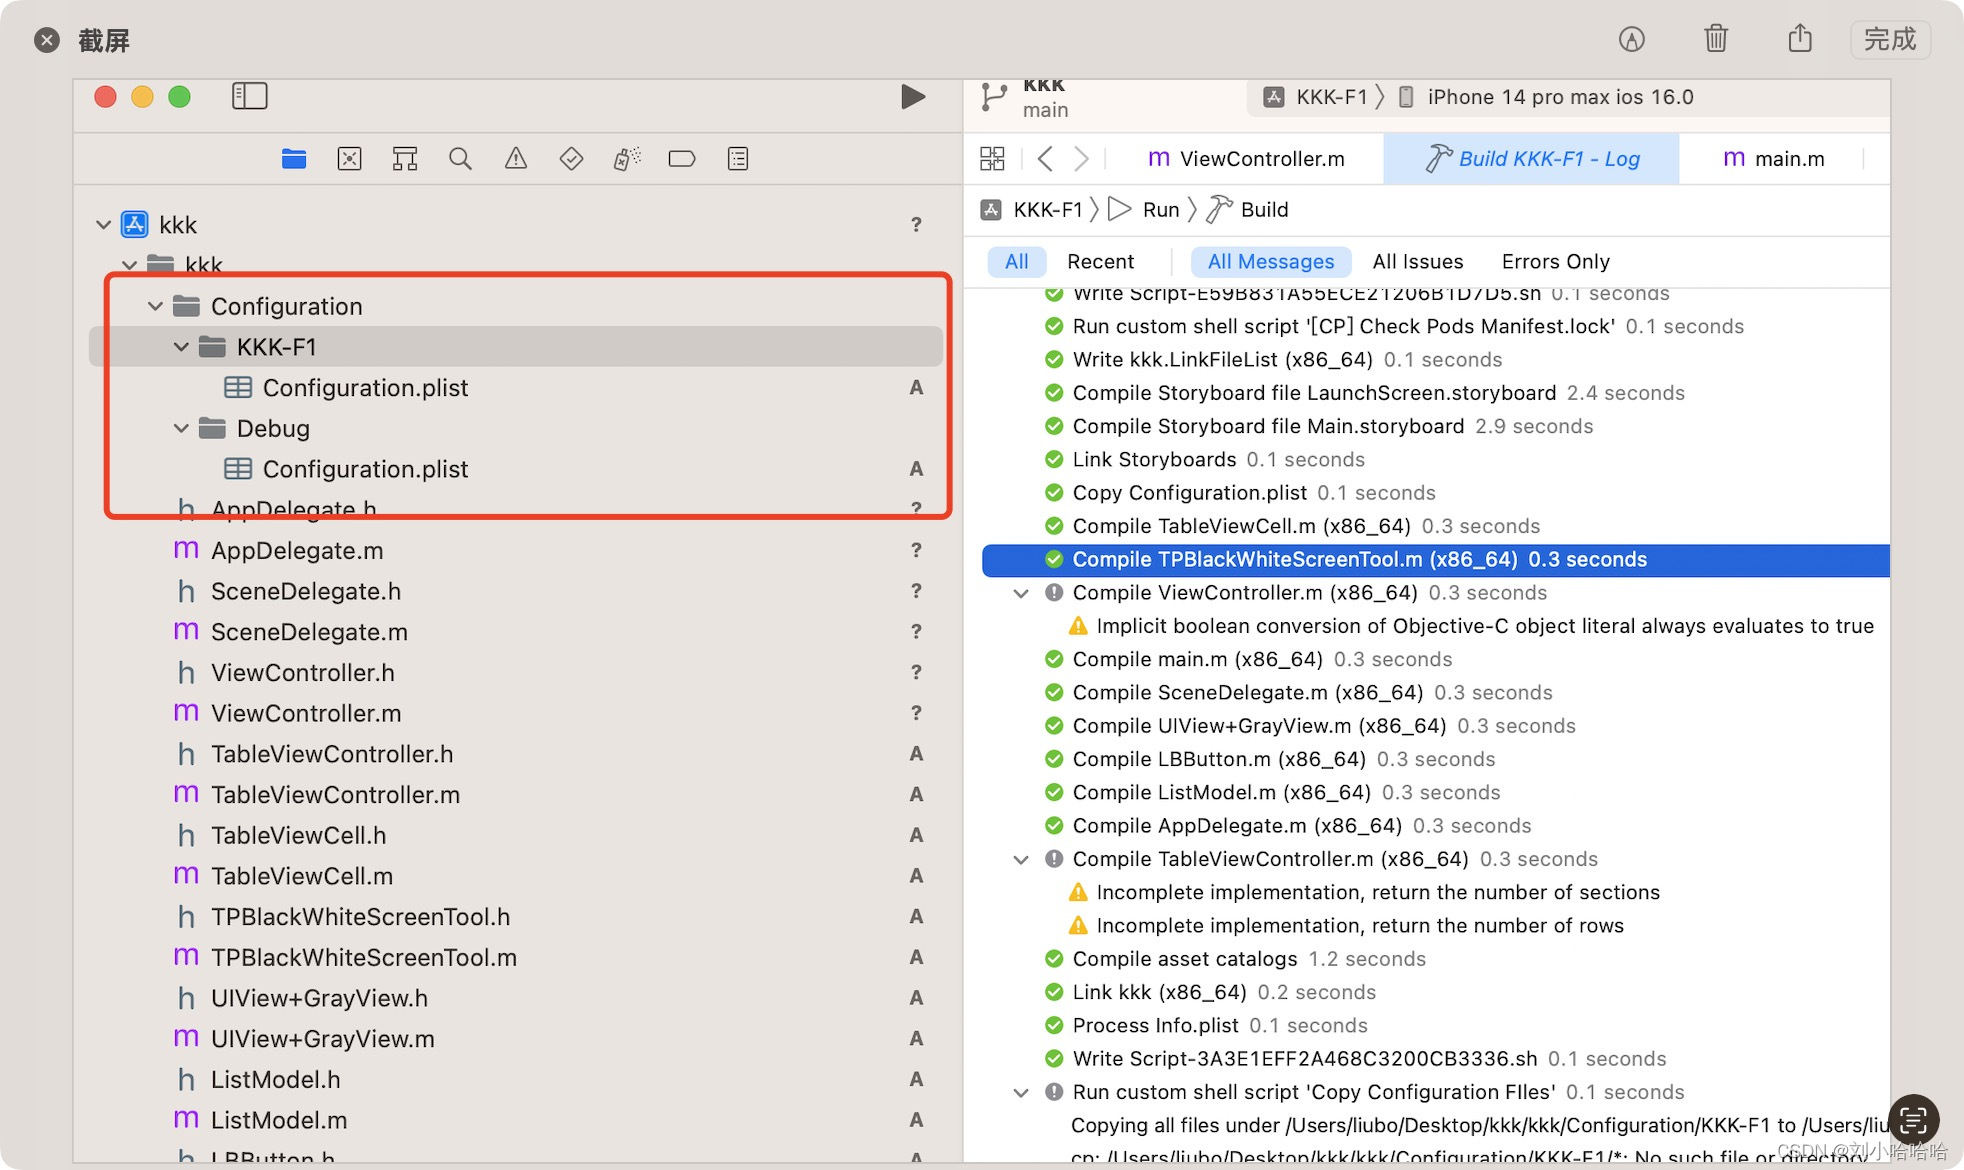Screen dimensions: 1964x1170
Task: Switch to the main.m editor tab
Action: click(x=1774, y=158)
